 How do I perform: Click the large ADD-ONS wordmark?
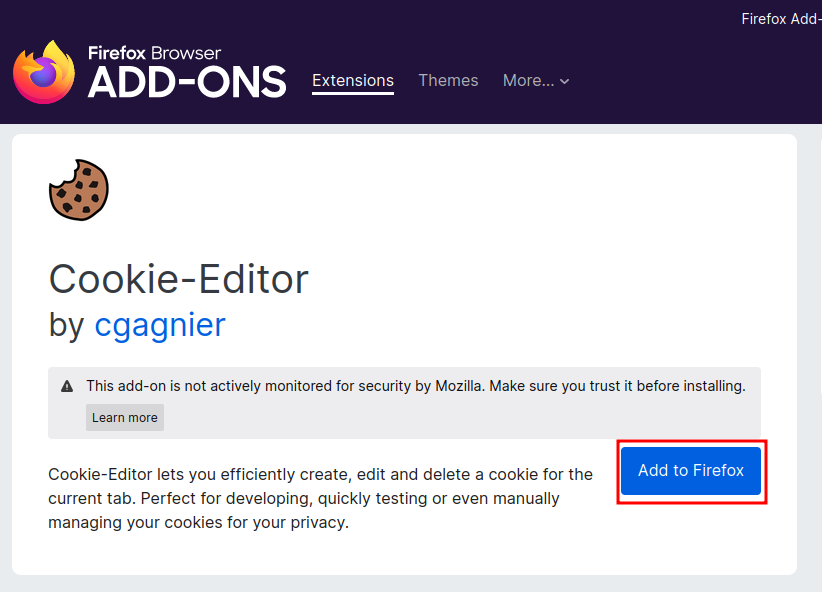click(x=187, y=83)
